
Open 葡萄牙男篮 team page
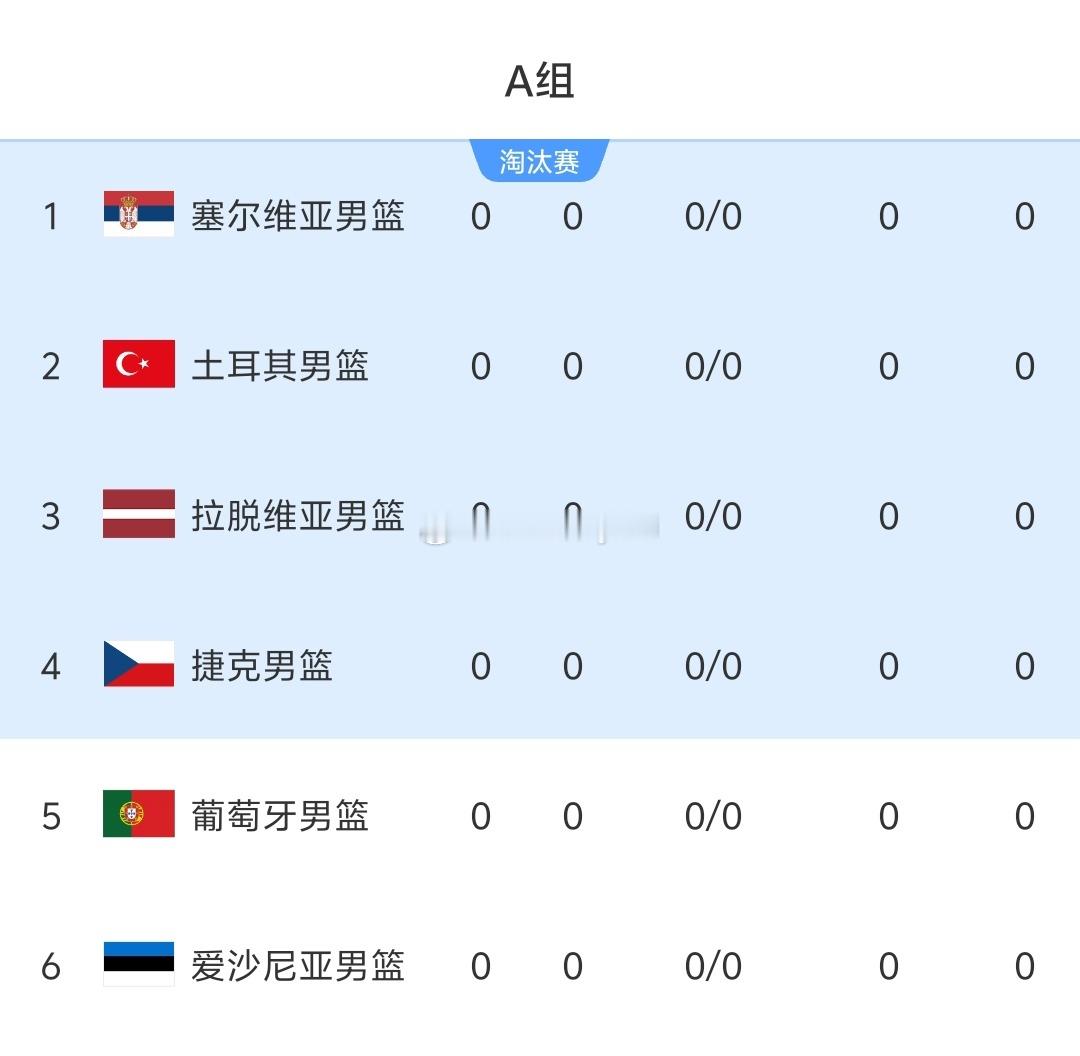[x=280, y=816]
